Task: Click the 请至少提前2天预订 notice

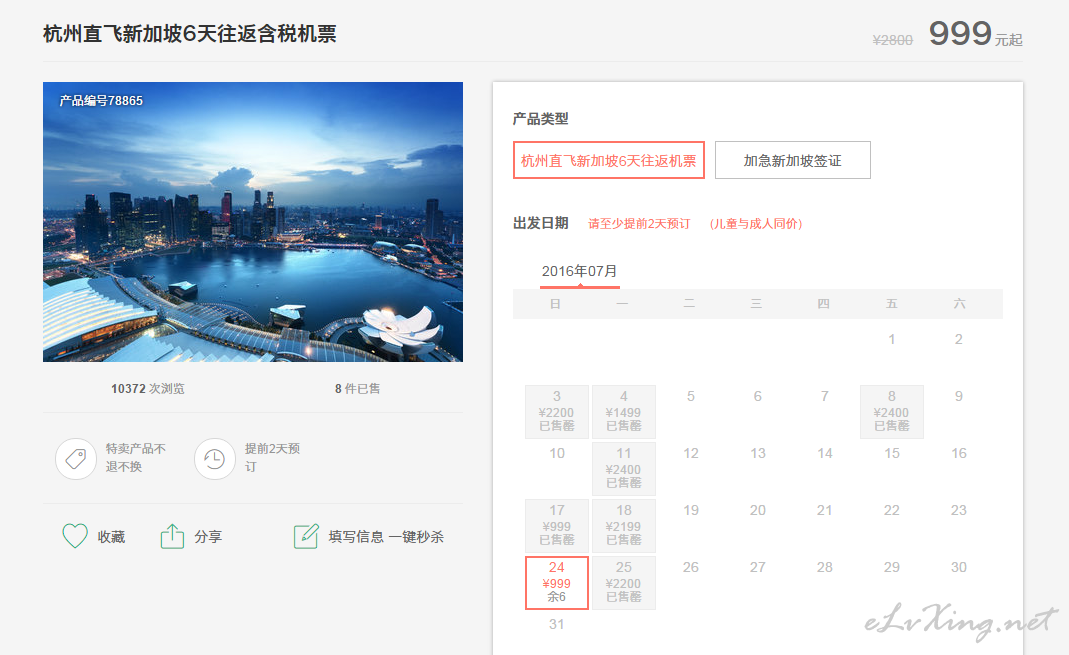Action: point(639,224)
